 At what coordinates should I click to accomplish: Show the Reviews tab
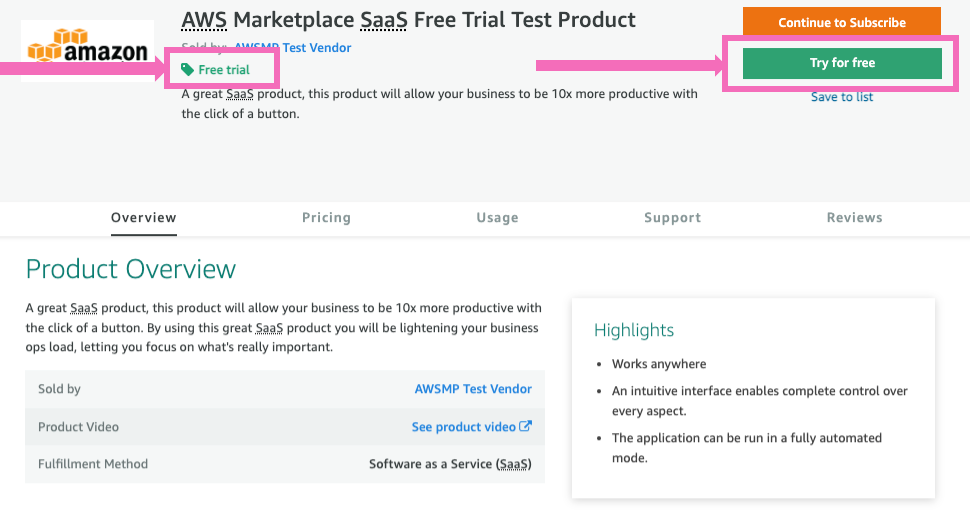pyautogui.click(x=854, y=217)
